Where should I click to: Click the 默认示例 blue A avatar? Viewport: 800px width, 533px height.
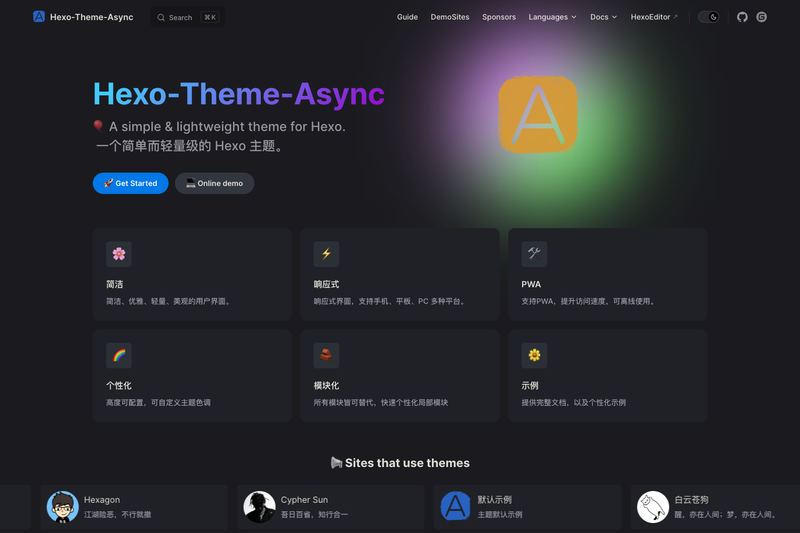coord(456,507)
